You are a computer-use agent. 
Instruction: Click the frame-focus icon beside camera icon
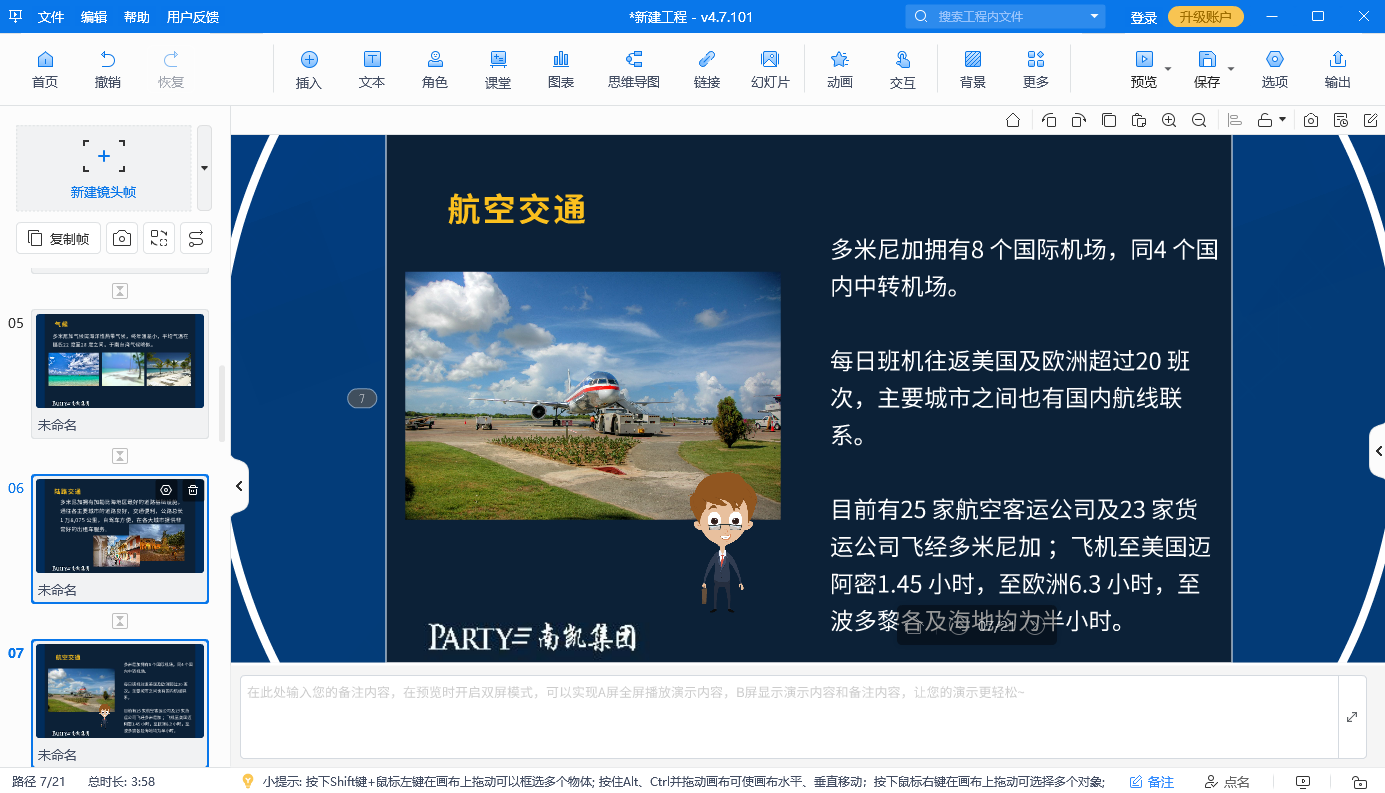159,238
